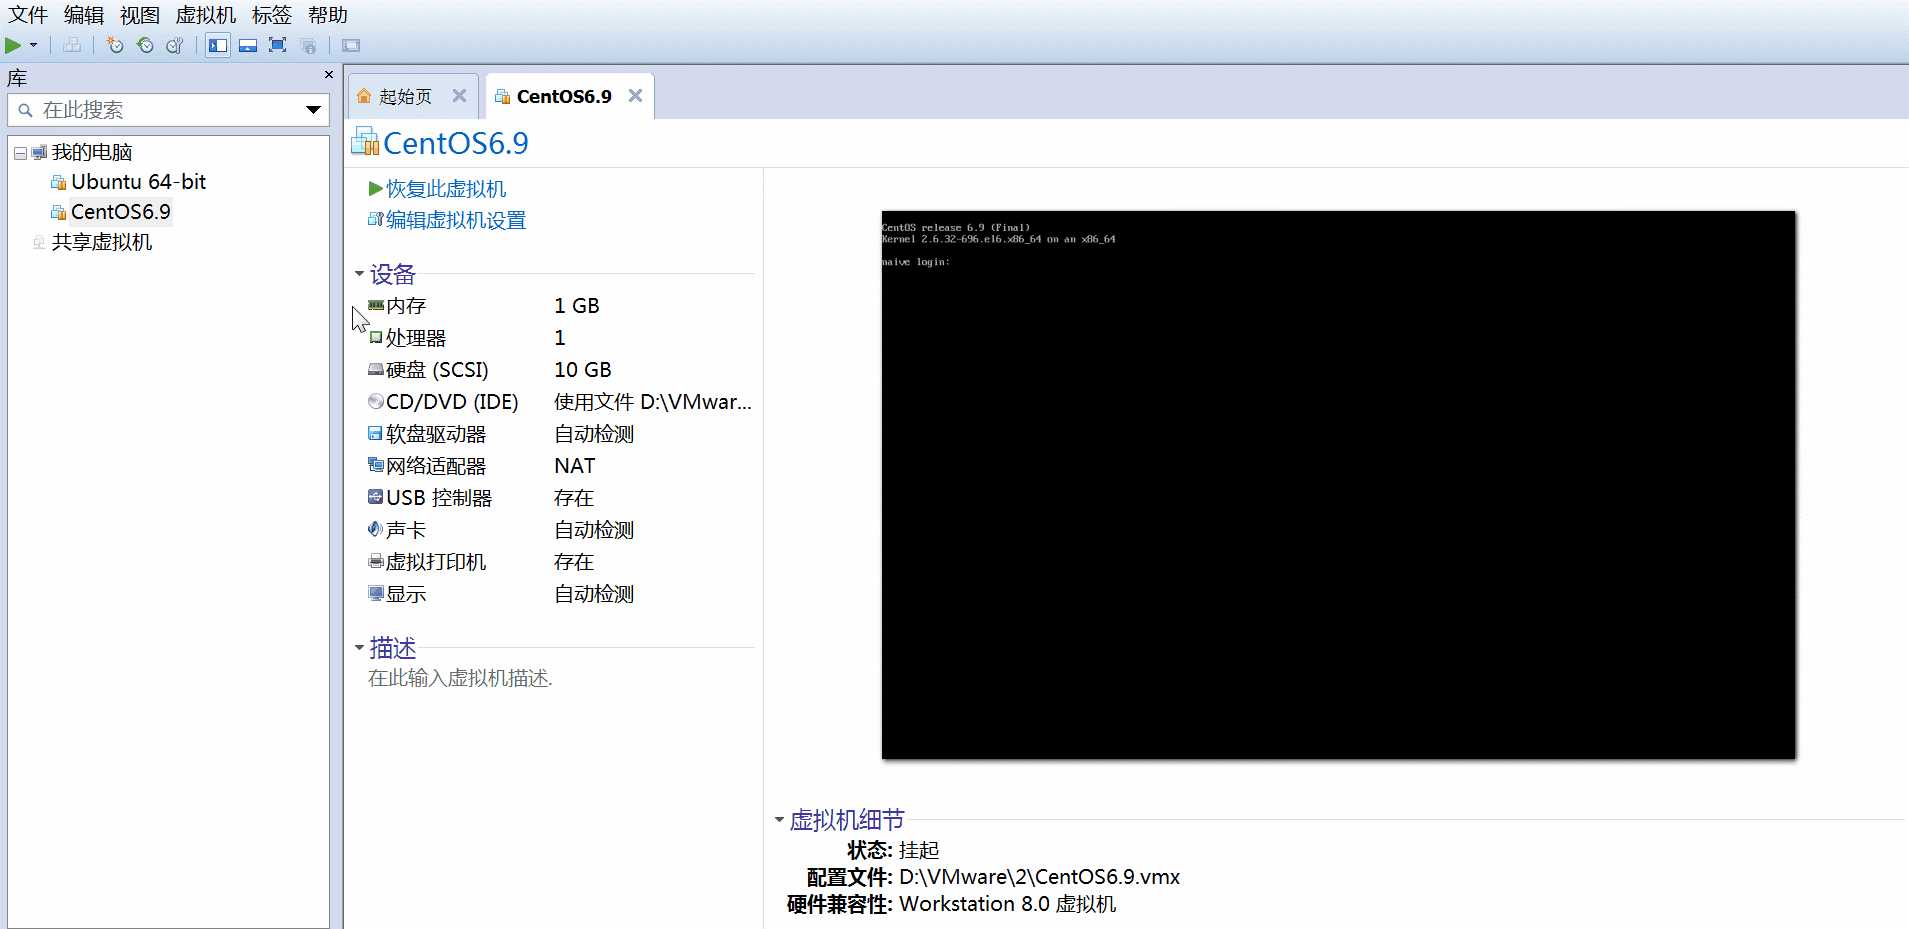Click the 软盘驱动器 floppy icon

point(376,433)
